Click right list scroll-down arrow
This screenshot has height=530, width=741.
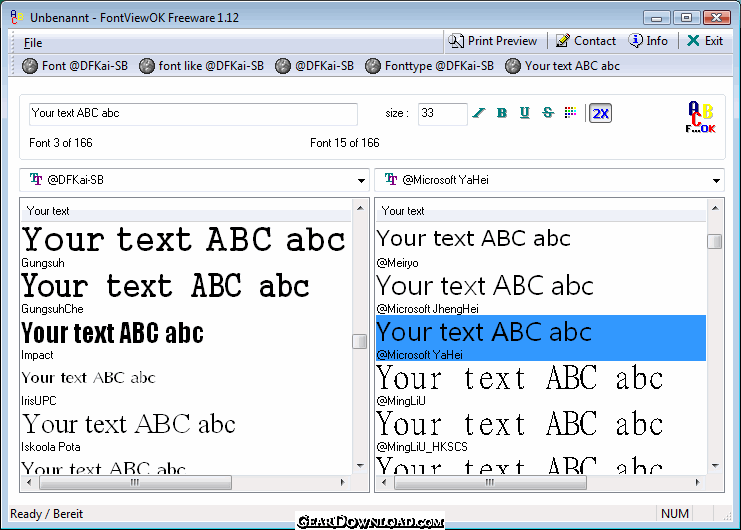(715, 466)
